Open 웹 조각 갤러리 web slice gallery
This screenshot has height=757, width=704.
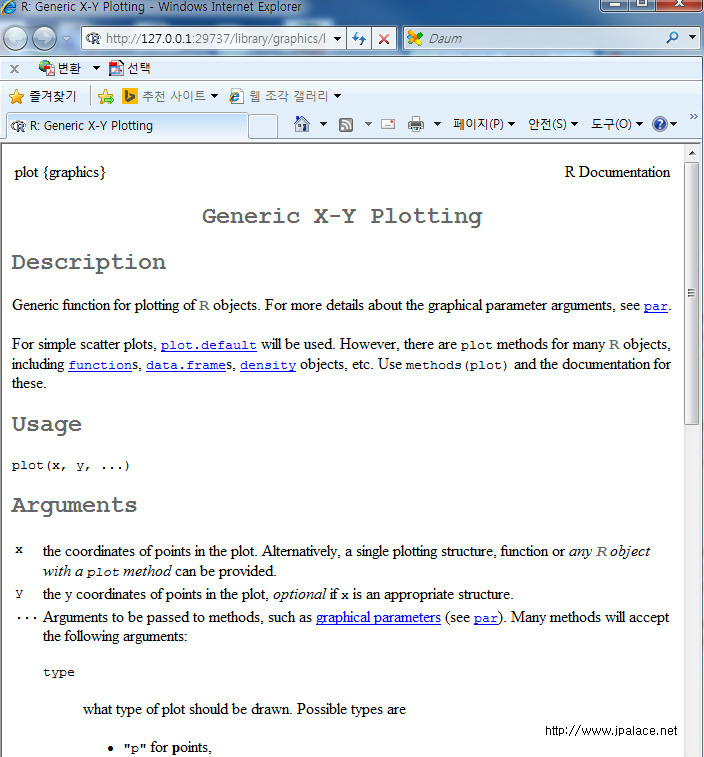(285, 96)
